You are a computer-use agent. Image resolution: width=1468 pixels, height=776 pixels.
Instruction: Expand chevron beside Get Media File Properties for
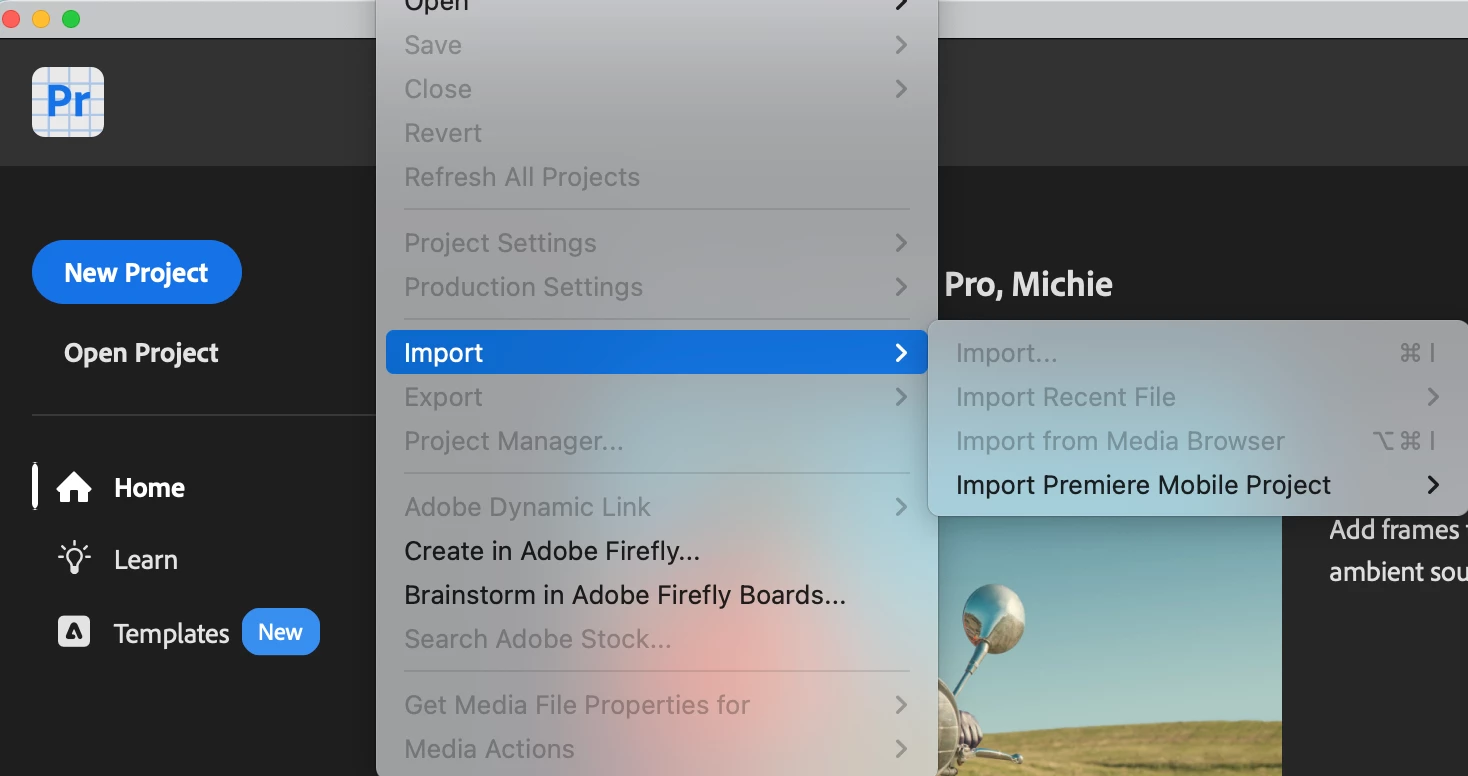click(901, 705)
